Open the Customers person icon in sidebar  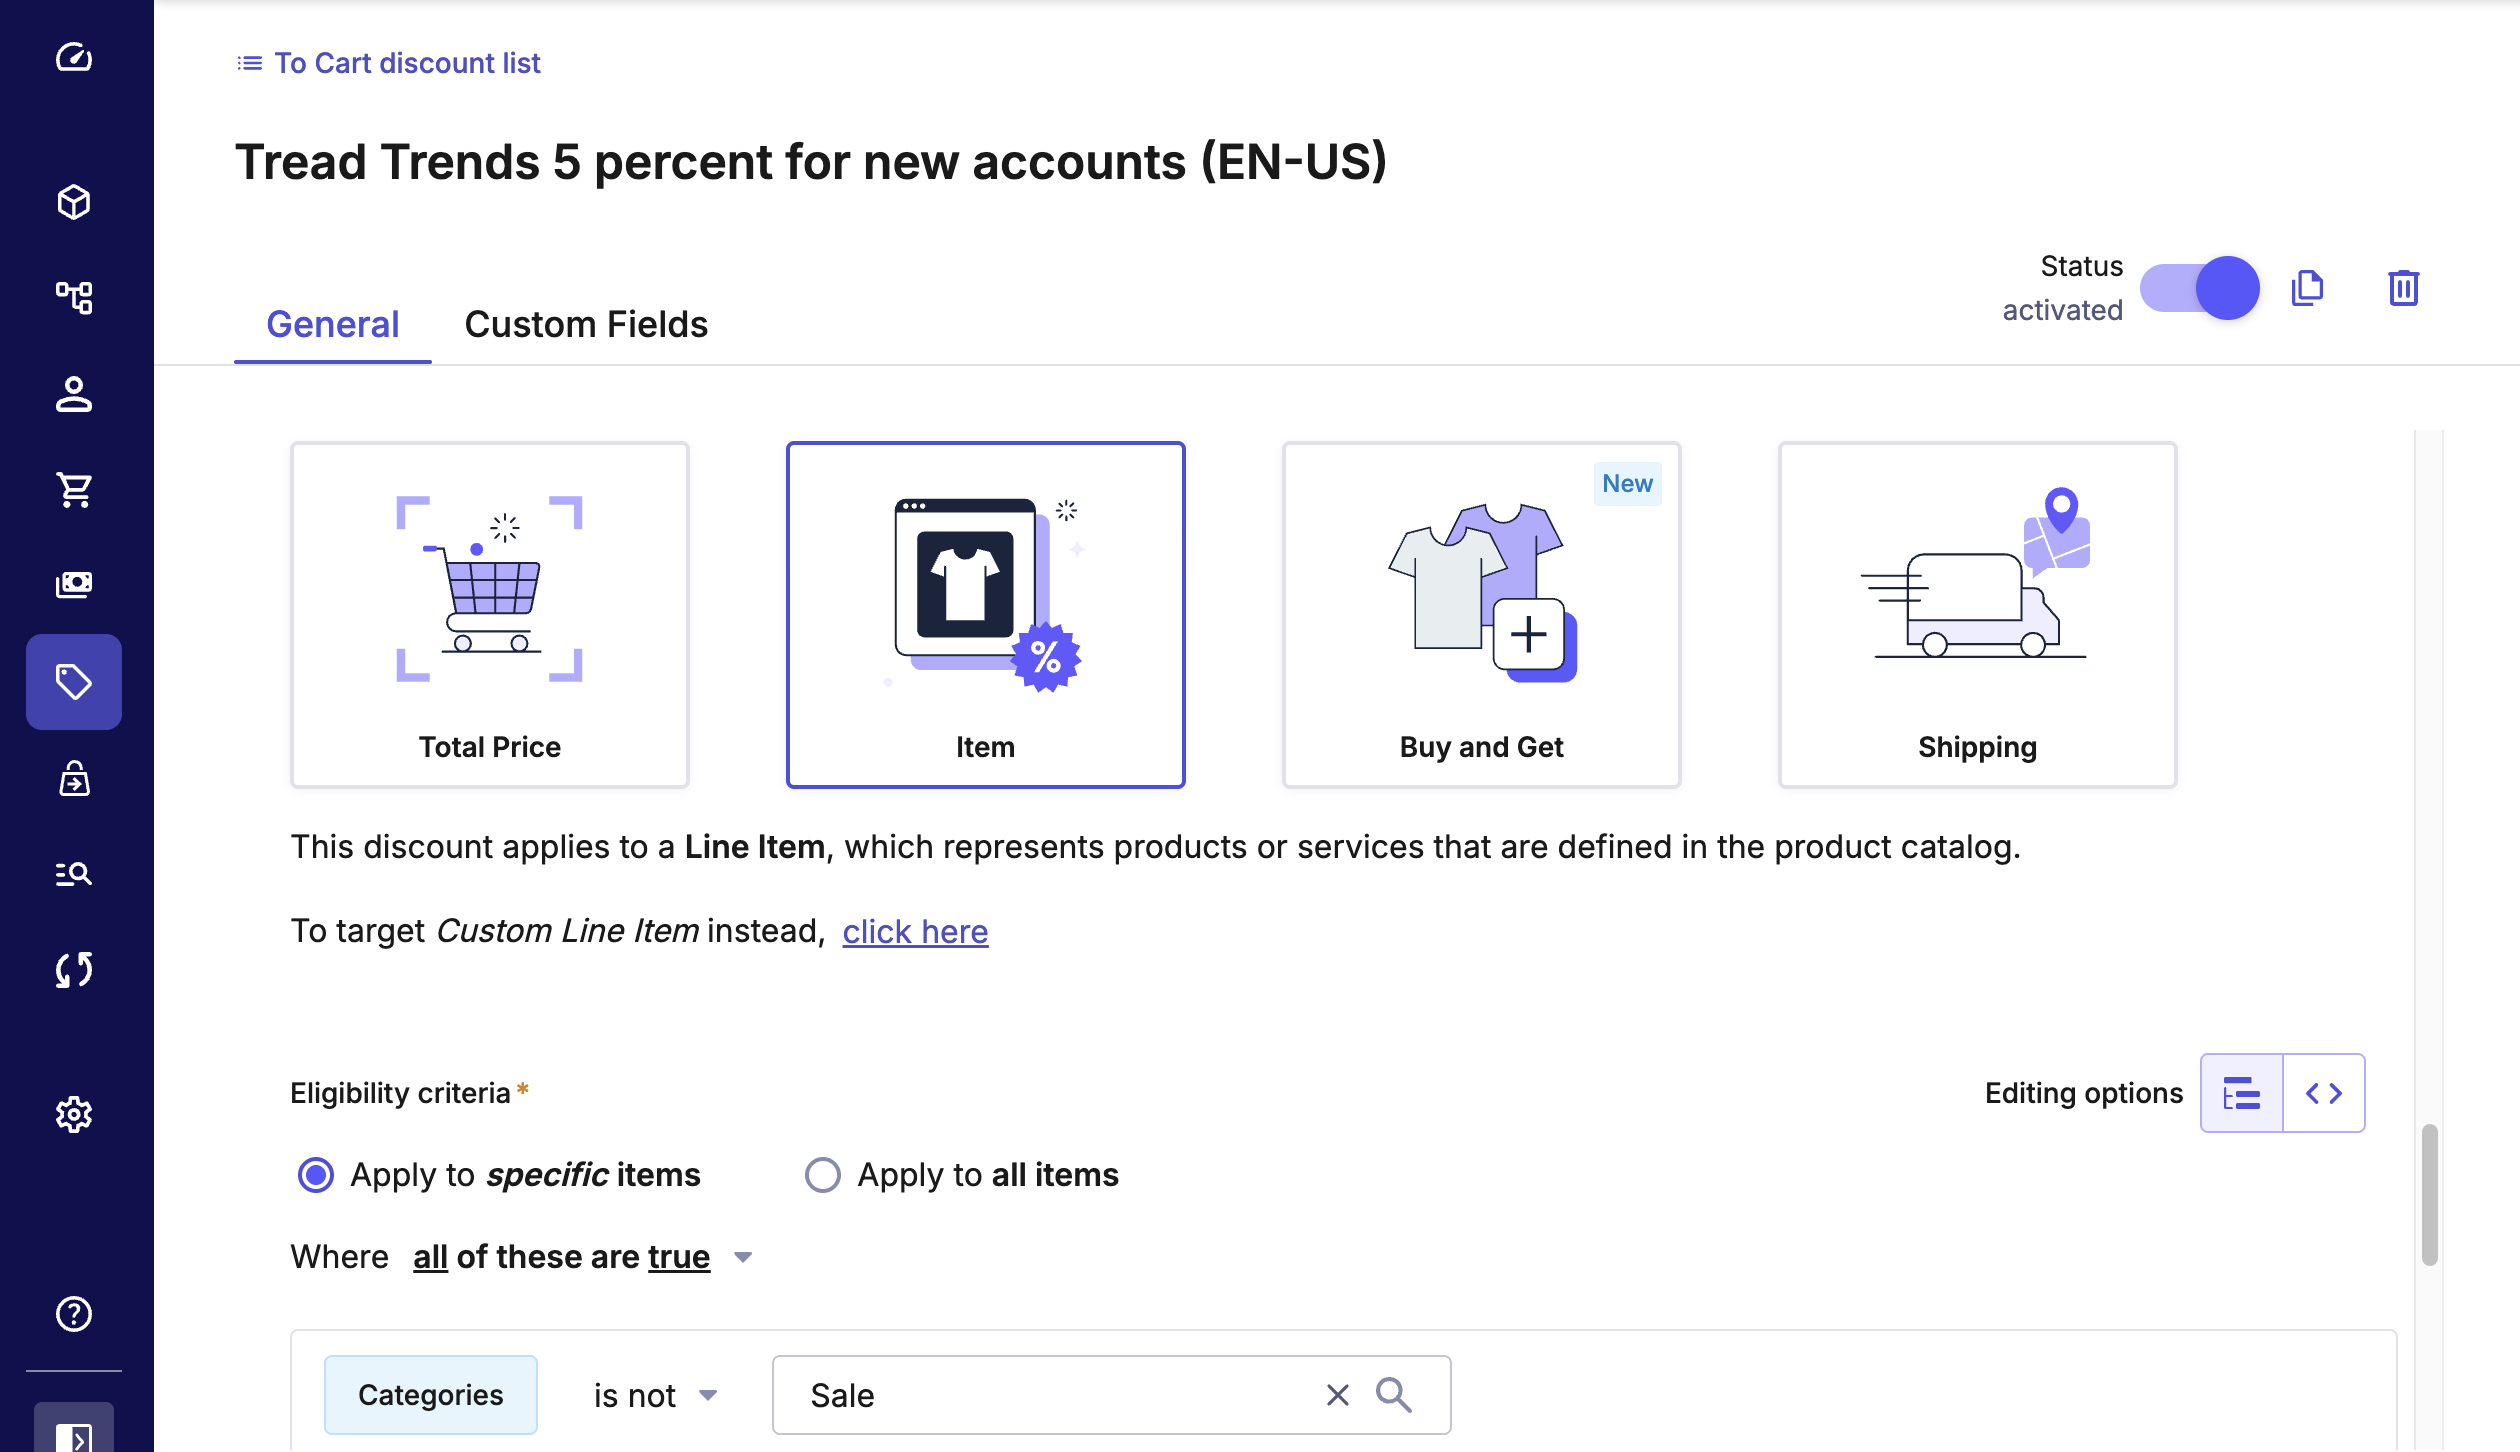pos(74,394)
